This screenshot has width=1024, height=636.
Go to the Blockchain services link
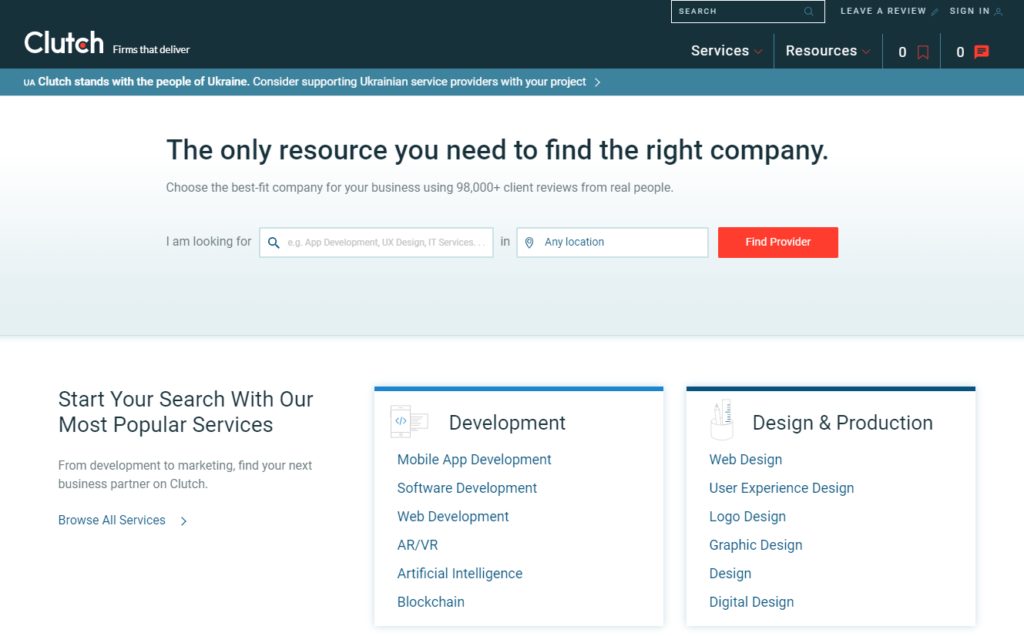pos(430,602)
